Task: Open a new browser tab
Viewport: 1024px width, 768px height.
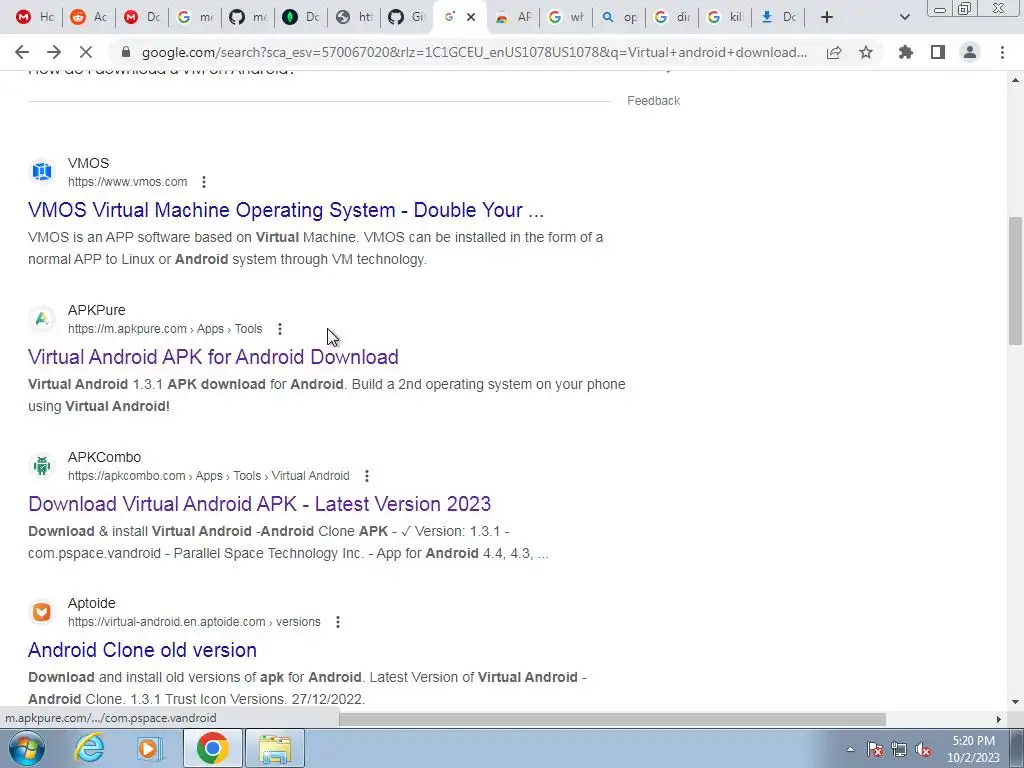Action: (827, 18)
